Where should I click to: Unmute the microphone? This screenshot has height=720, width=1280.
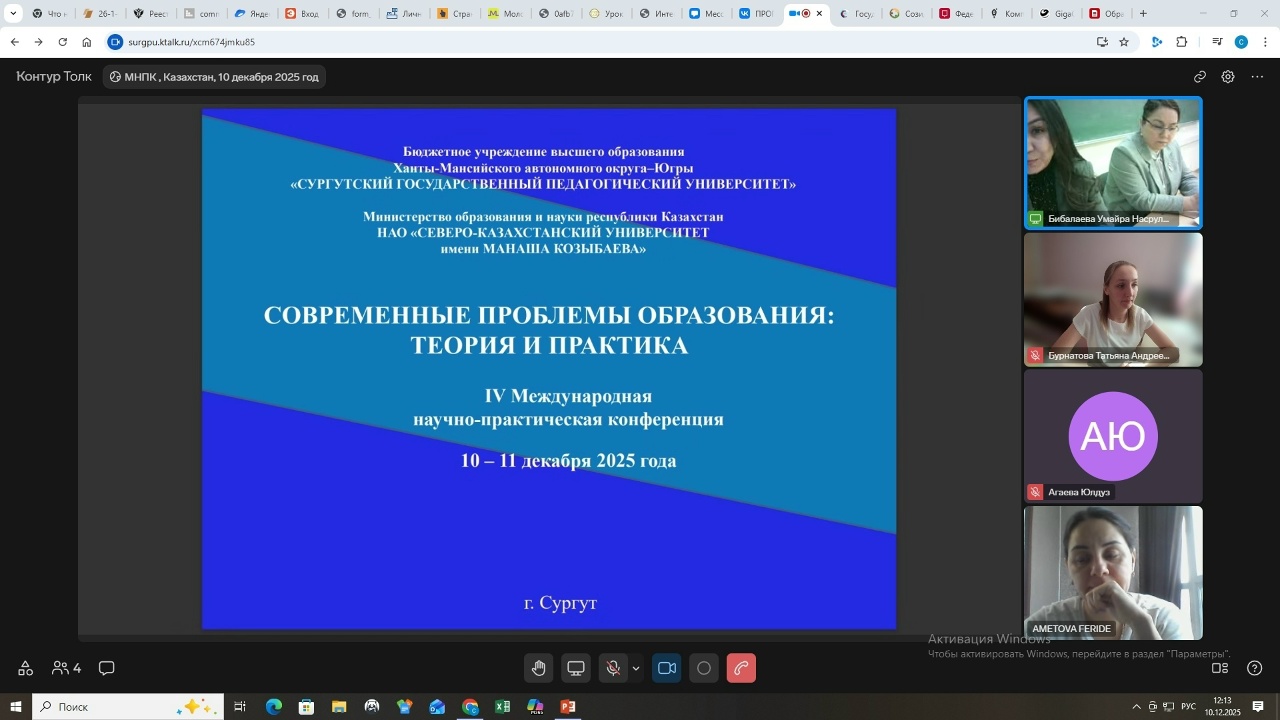613,668
